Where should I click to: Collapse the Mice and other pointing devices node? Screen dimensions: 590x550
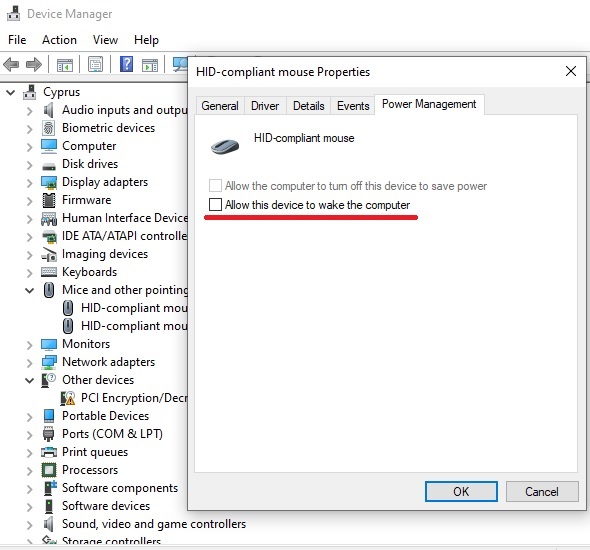click(29, 290)
